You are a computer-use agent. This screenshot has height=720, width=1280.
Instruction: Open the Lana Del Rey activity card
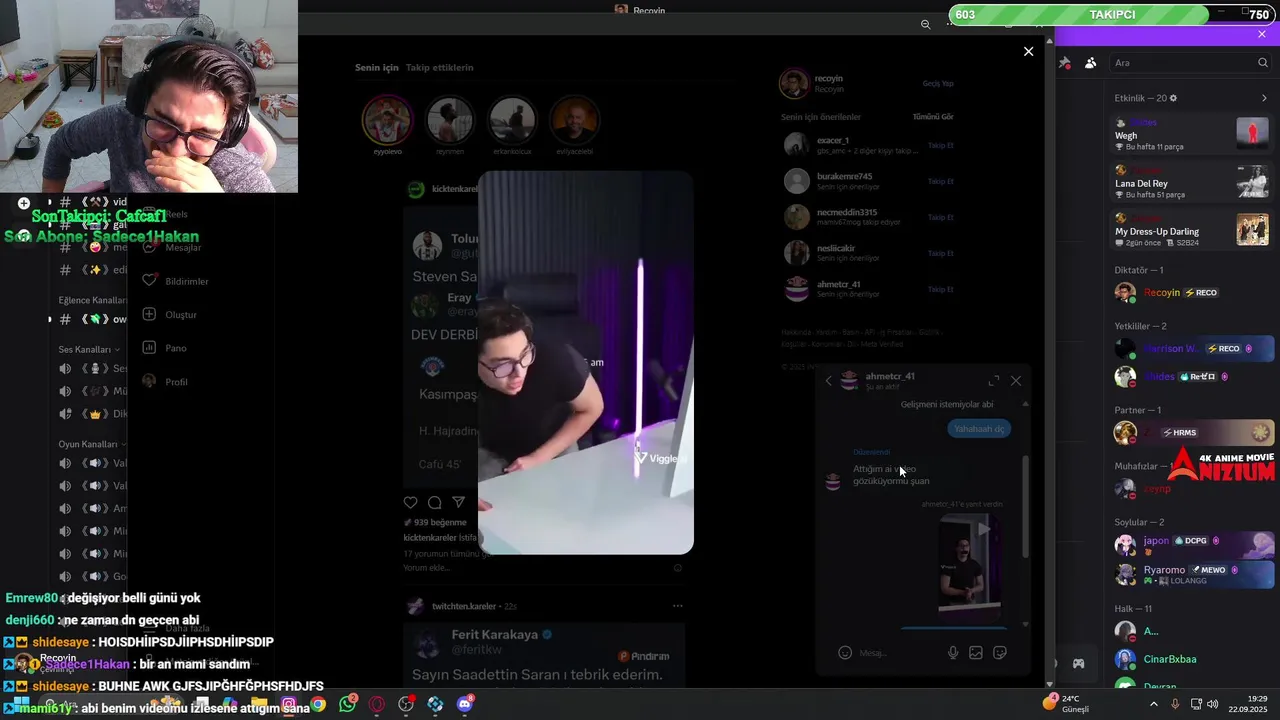tap(1191, 182)
